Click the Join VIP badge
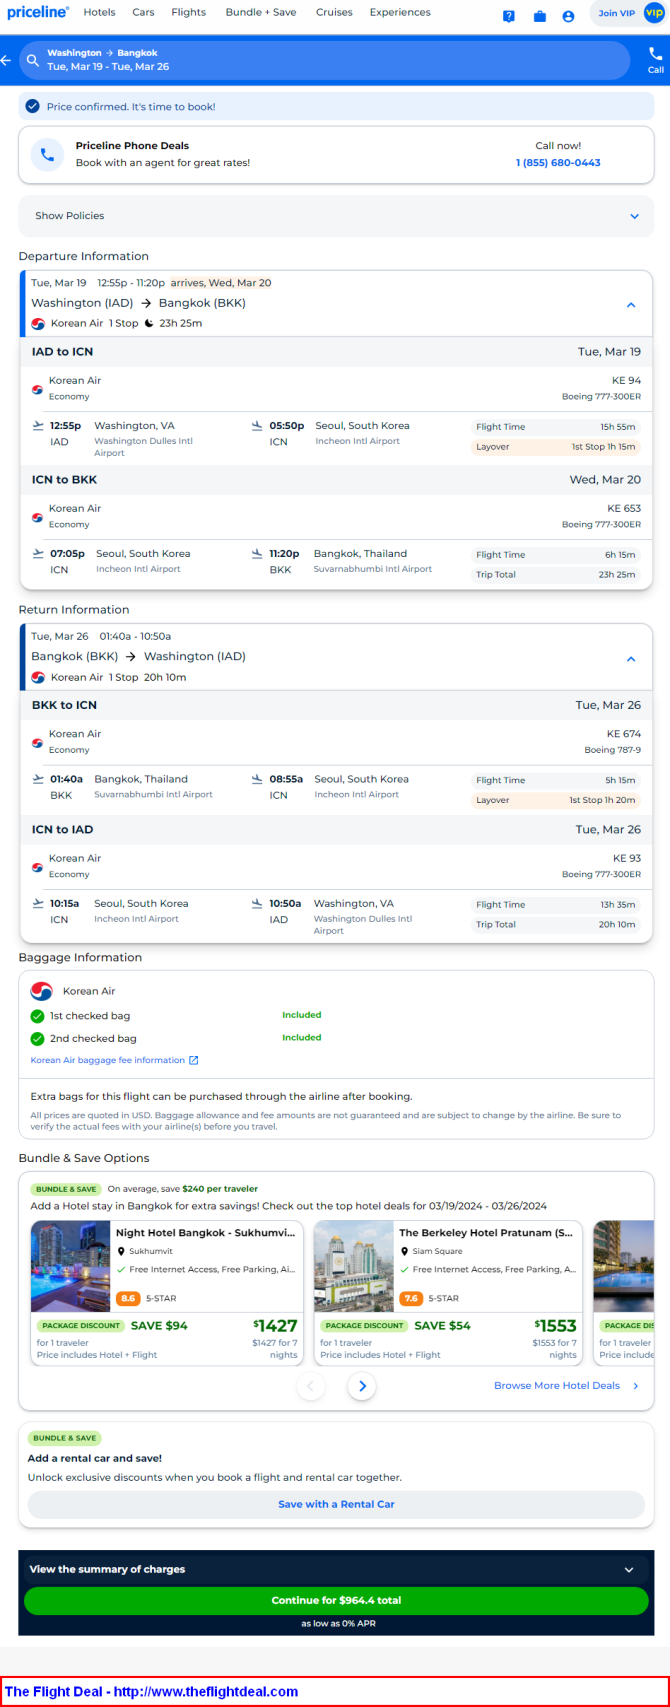This screenshot has width=670, height=1707. (x=630, y=13)
